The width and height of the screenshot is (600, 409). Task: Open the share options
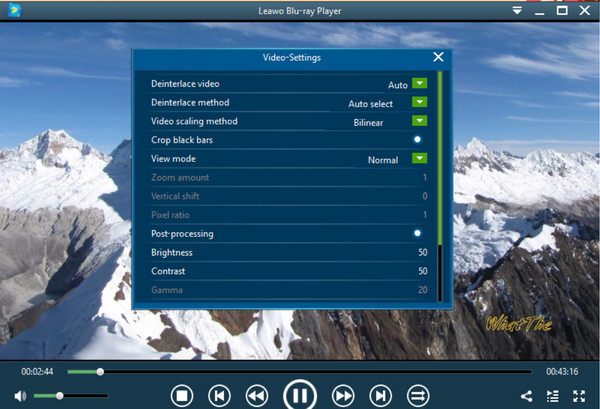[527, 396]
